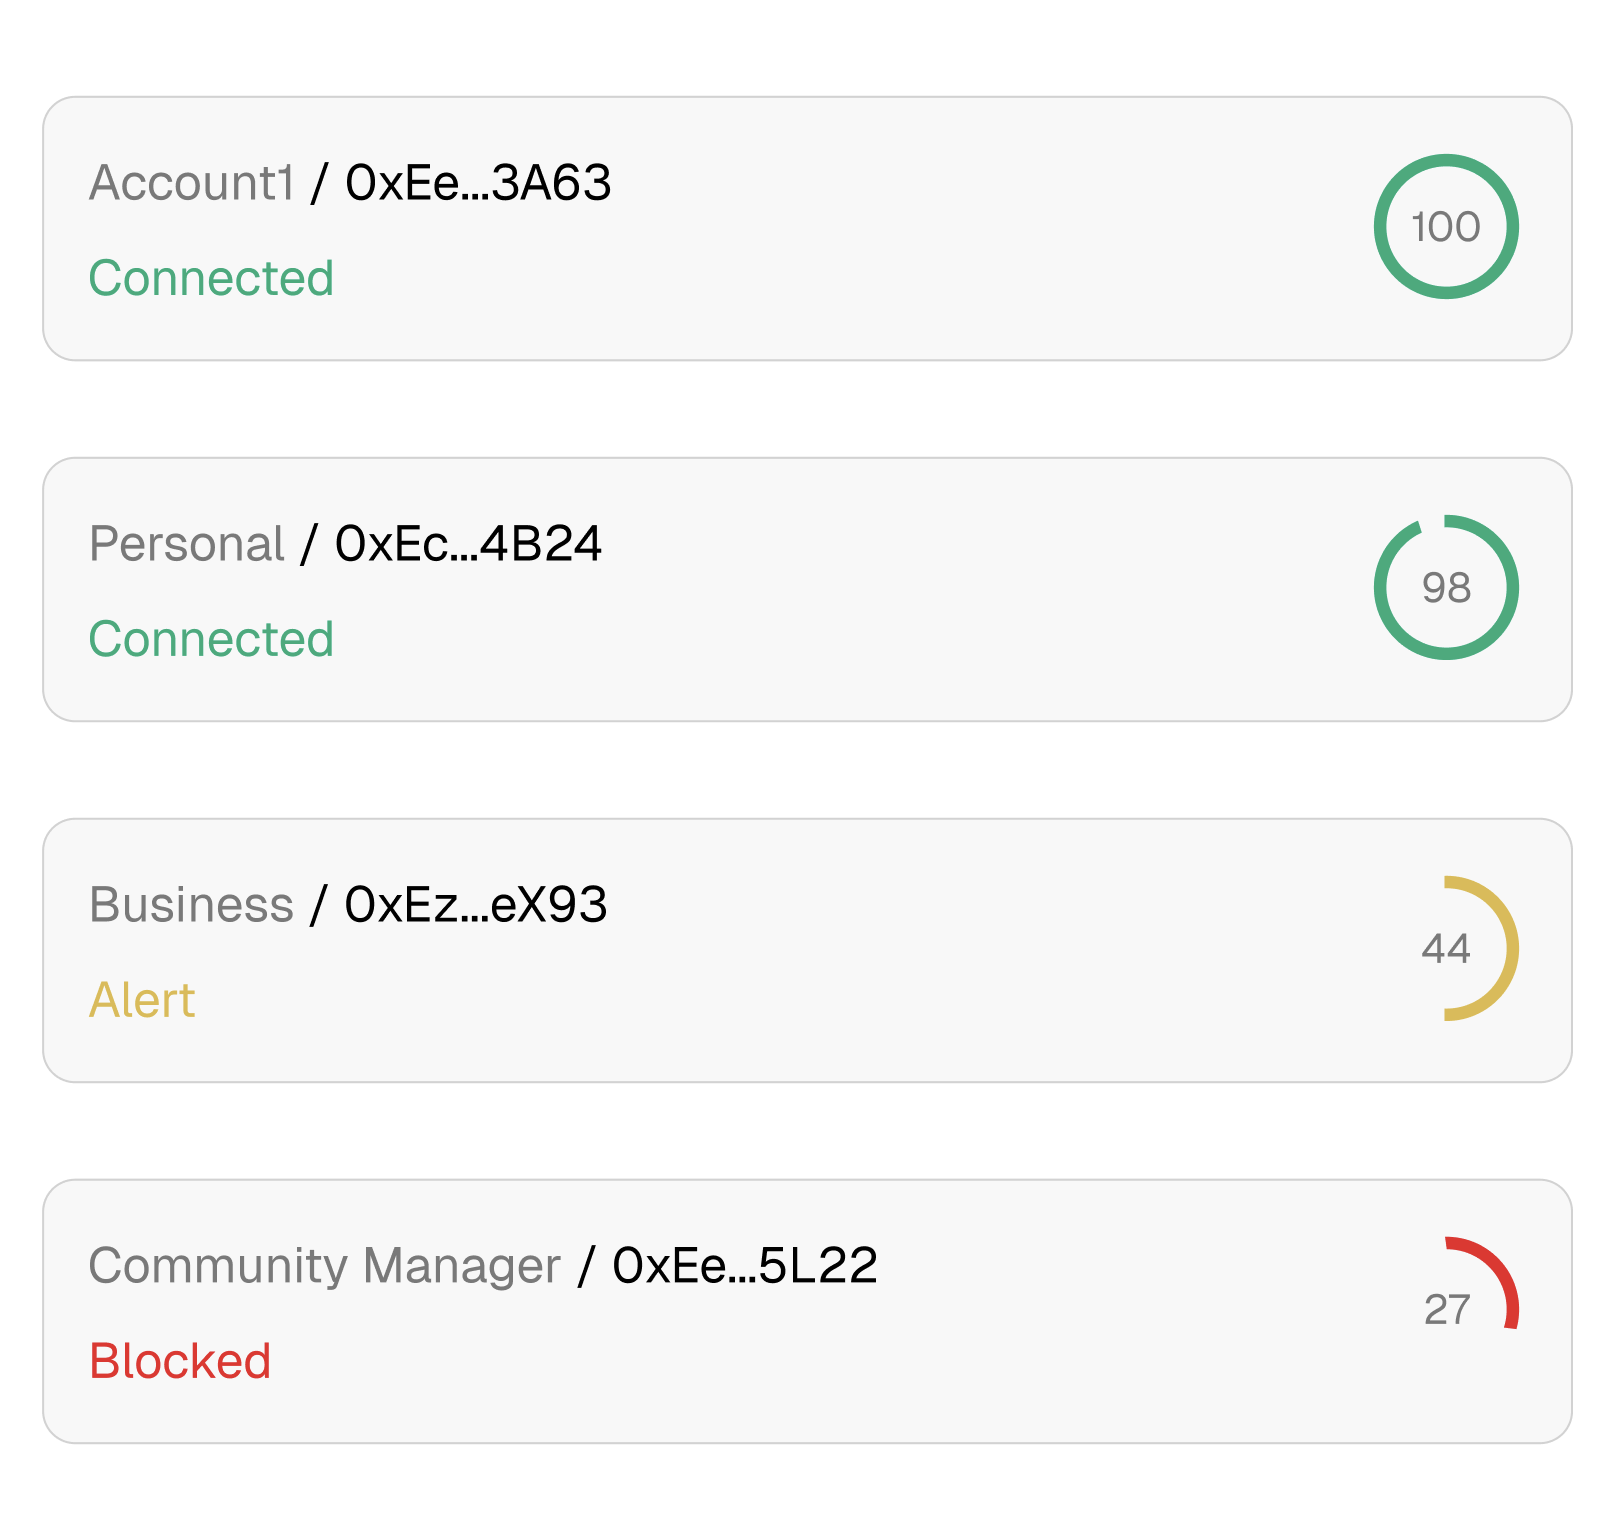
Task: Click the Connected label under Account1
Action: tap(211, 279)
